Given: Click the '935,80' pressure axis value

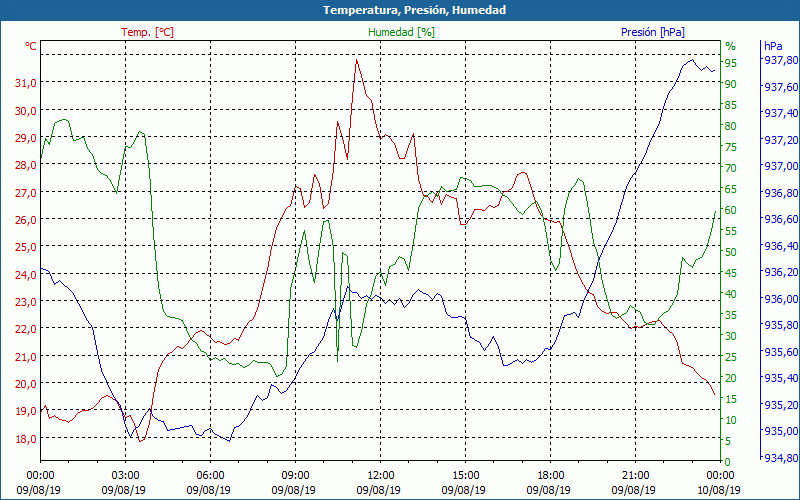Looking at the screenshot, I should [x=780, y=325].
